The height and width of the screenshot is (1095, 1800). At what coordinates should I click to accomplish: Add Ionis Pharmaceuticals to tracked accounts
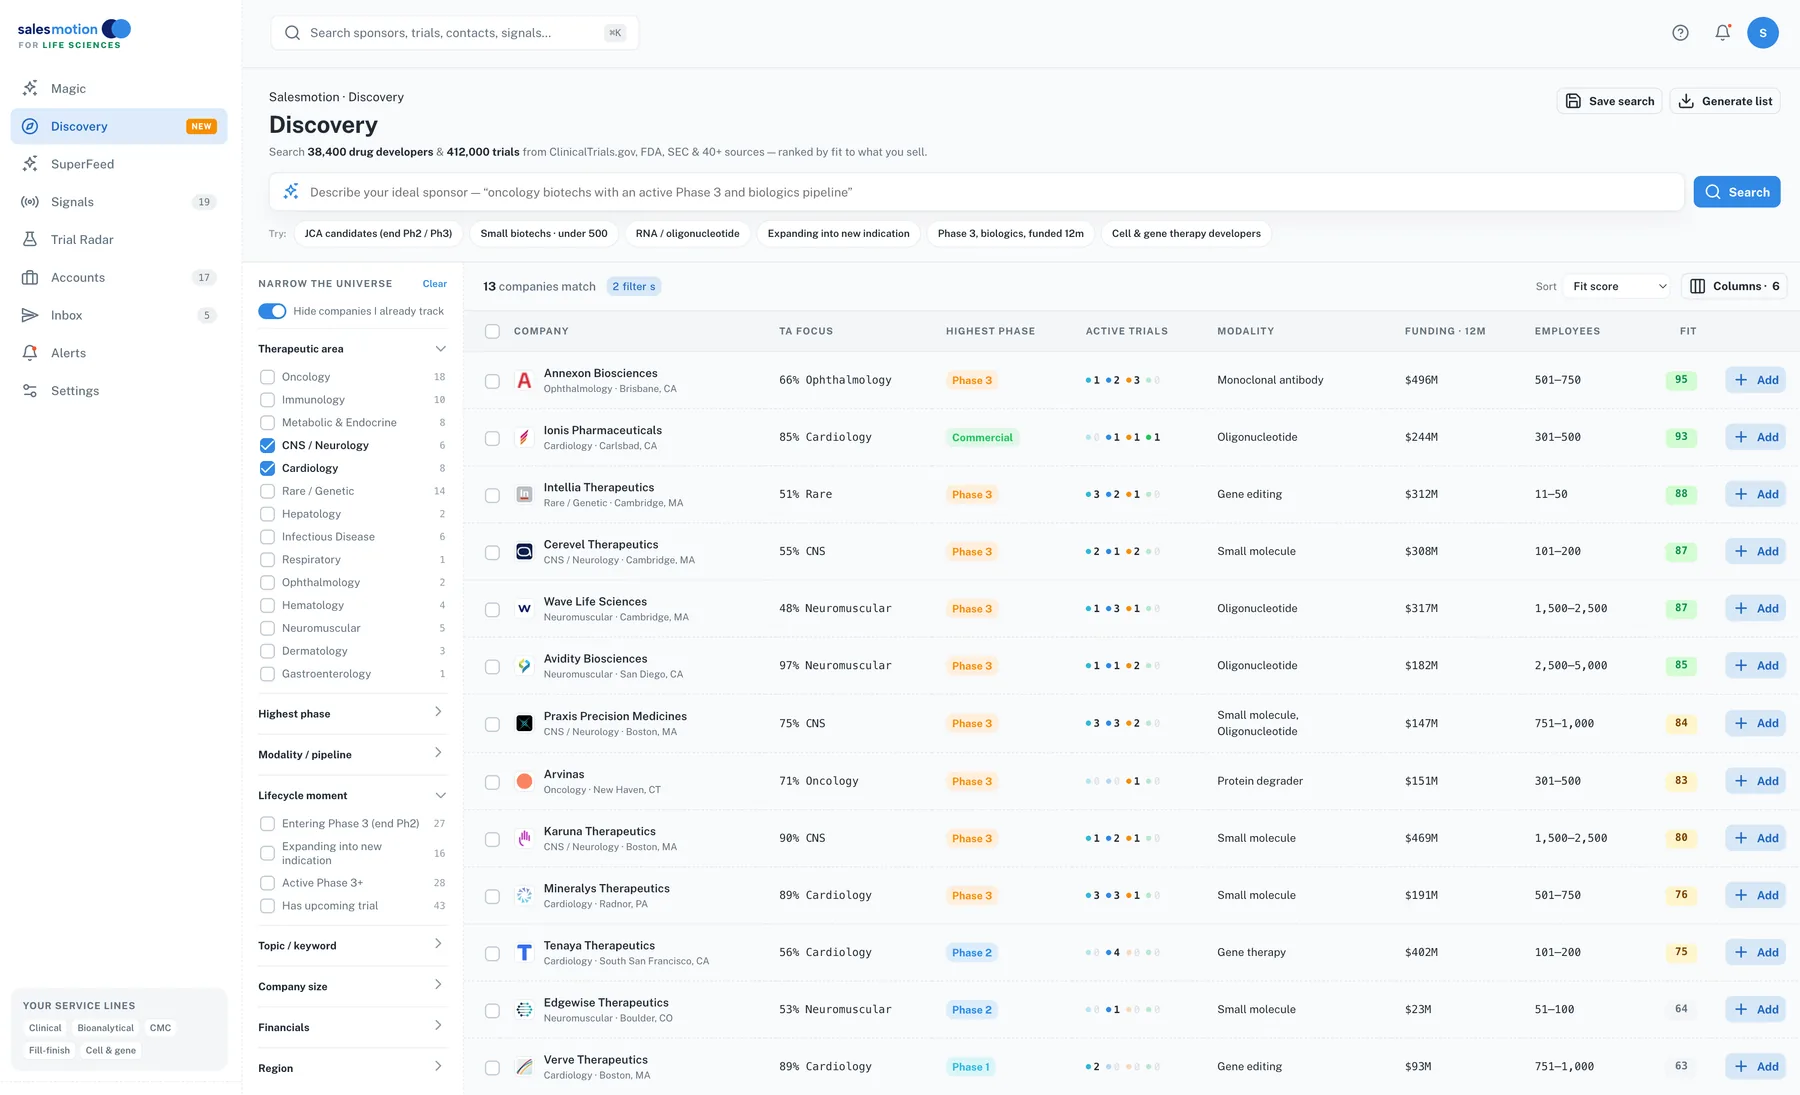tap(1756, 437)
